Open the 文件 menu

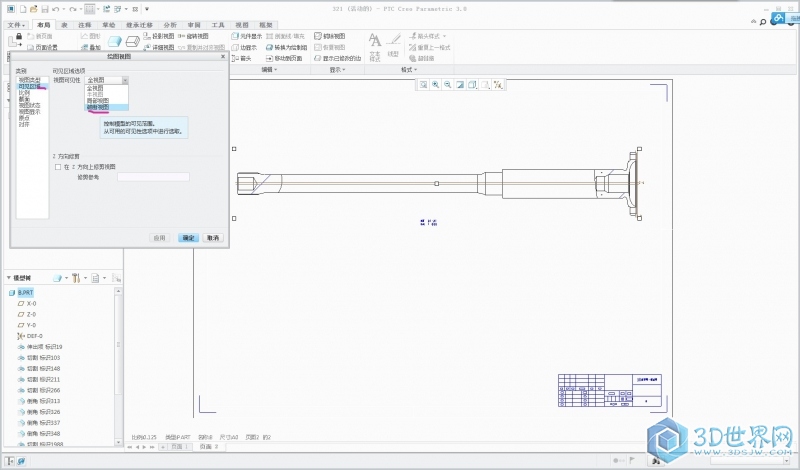tap(16, 25)
